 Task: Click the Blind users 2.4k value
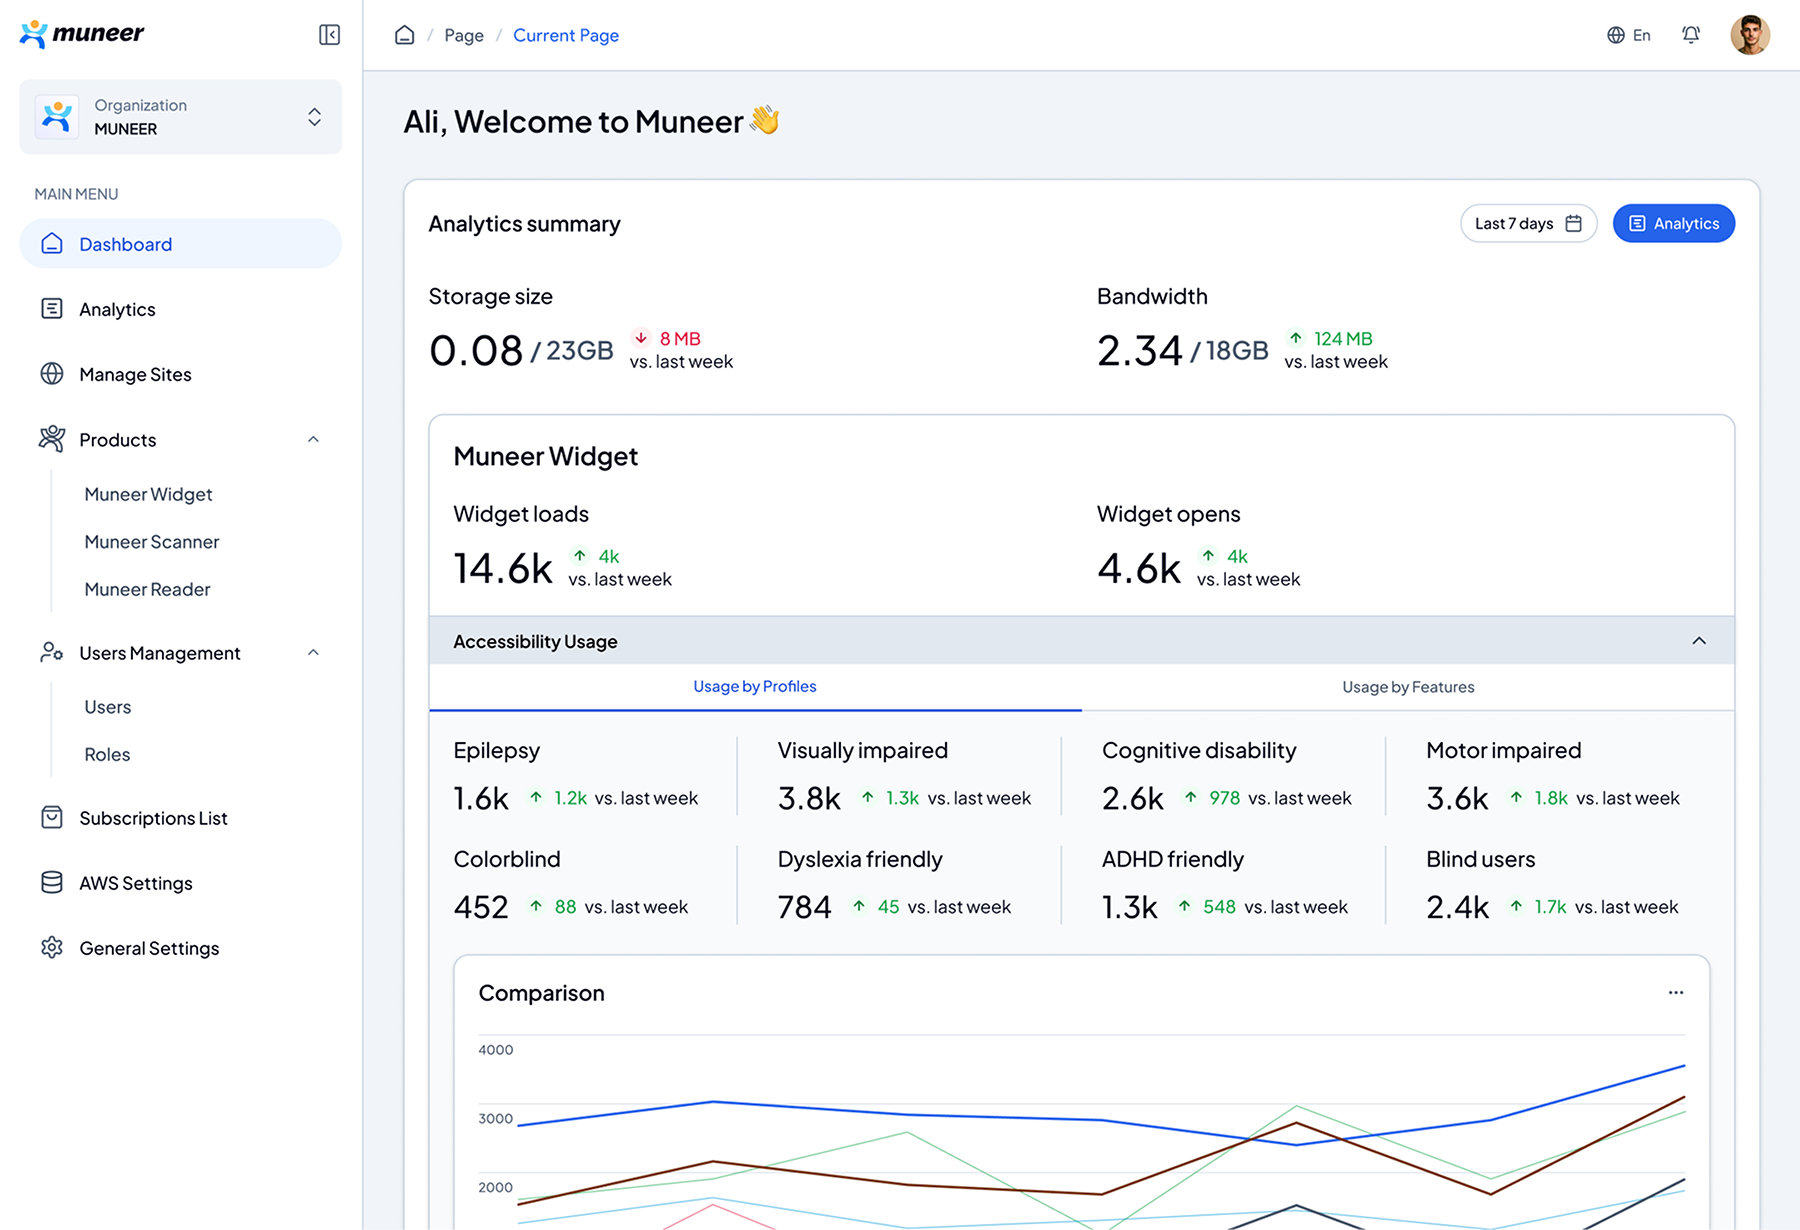pyautogui.click(x=1458, y=907)
